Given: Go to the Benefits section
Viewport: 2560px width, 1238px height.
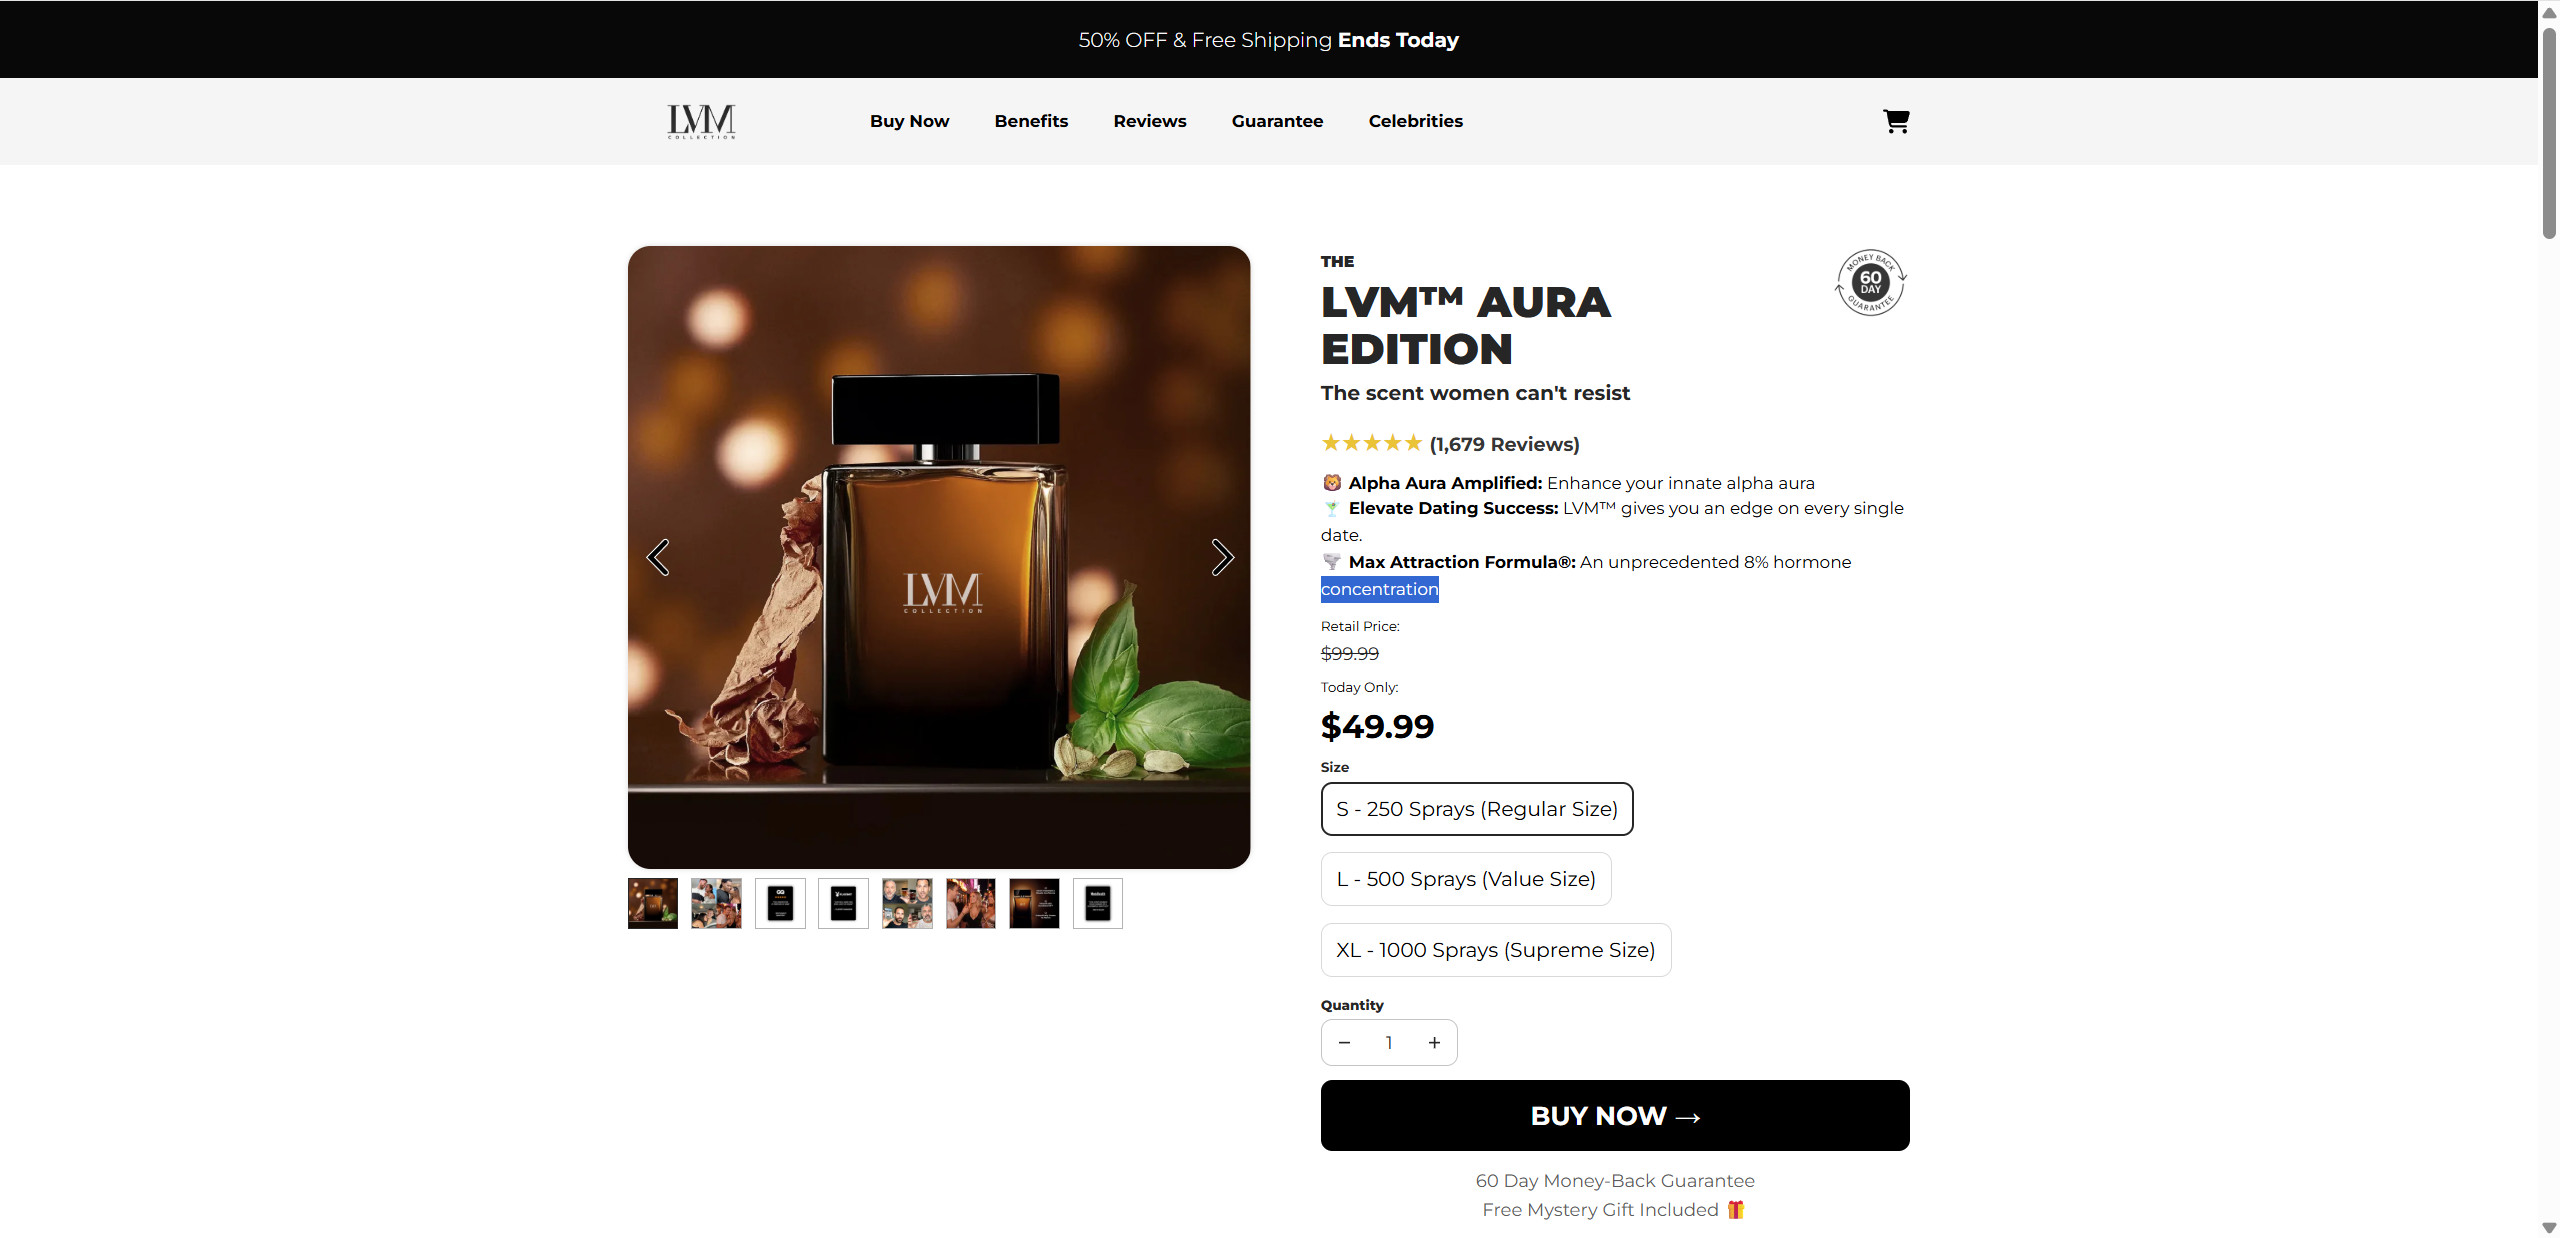Looking at the screenshot, I should click(x=1031, y=121).
